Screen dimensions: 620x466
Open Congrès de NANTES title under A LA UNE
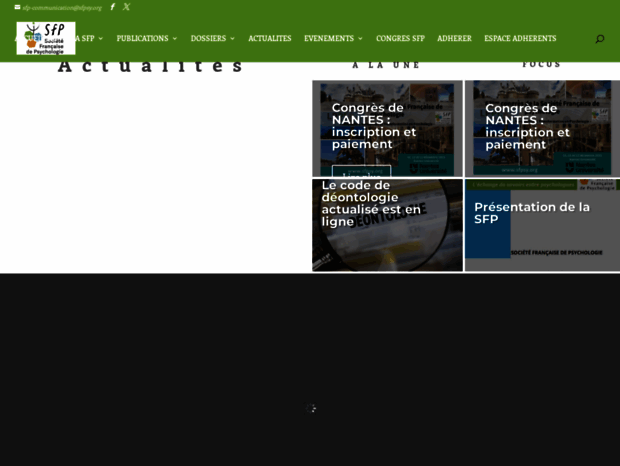374,126
